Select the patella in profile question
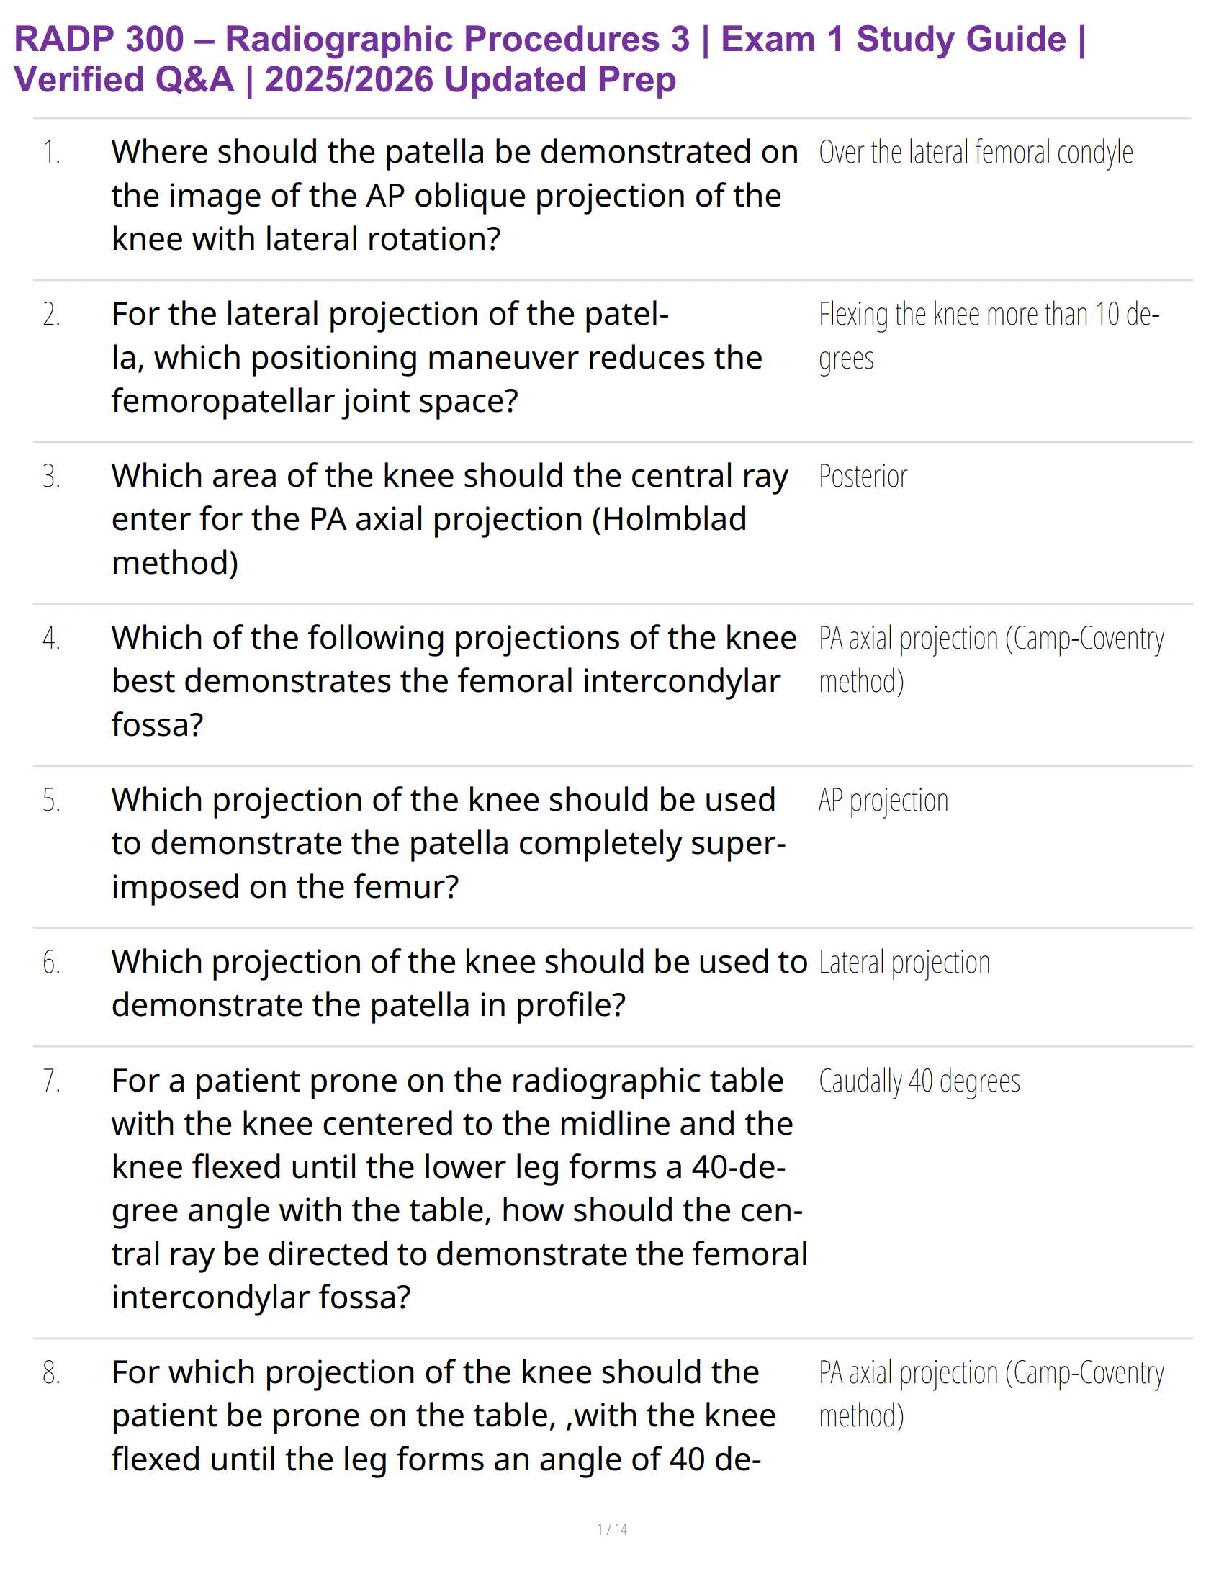The width and height of the screenshot is (1224, 1584). [458, 984]
